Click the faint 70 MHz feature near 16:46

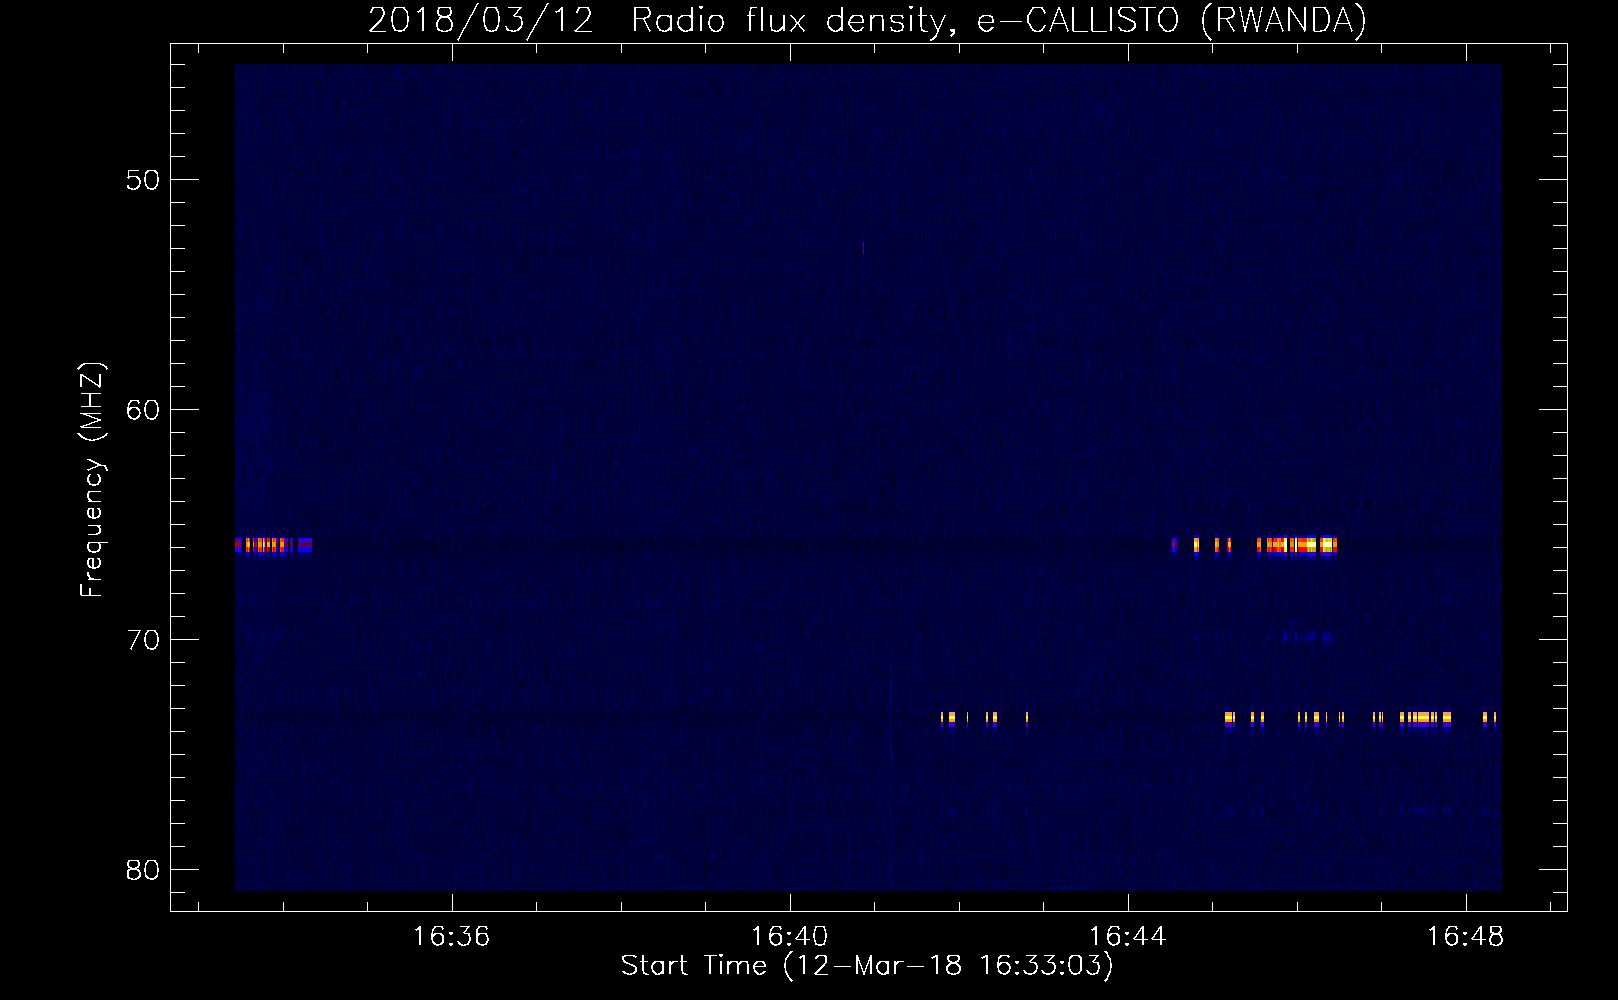(x=1307, y=635)
